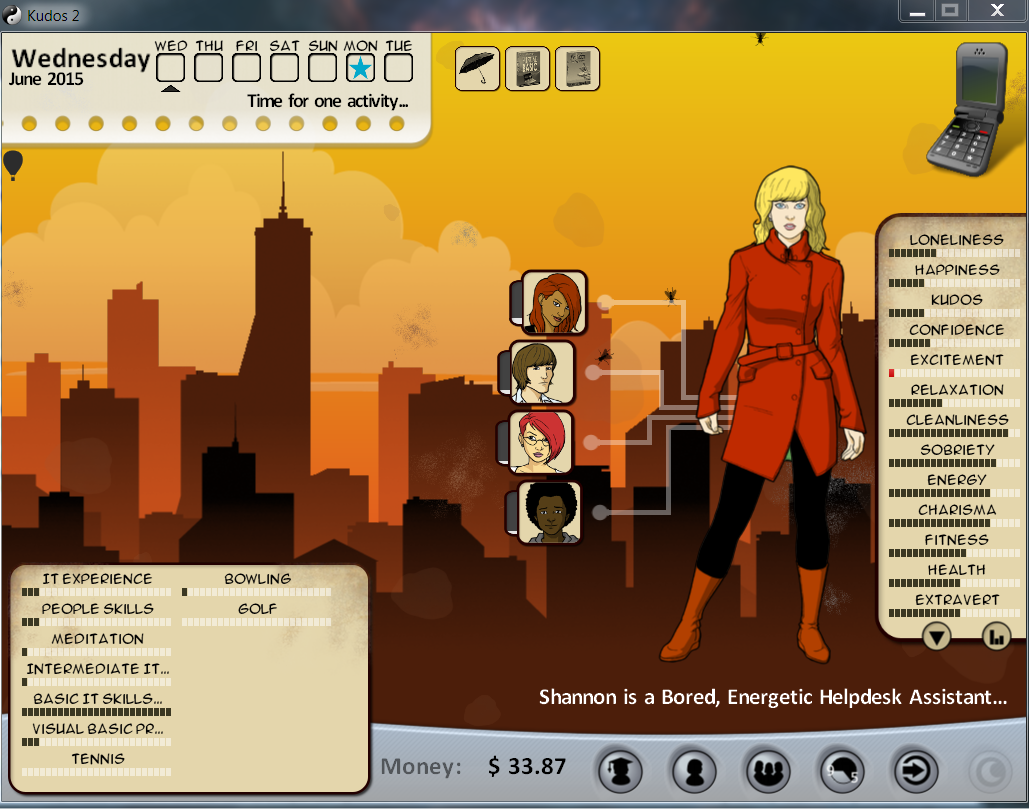Select the SUN calendar day box

pos(322,68)
